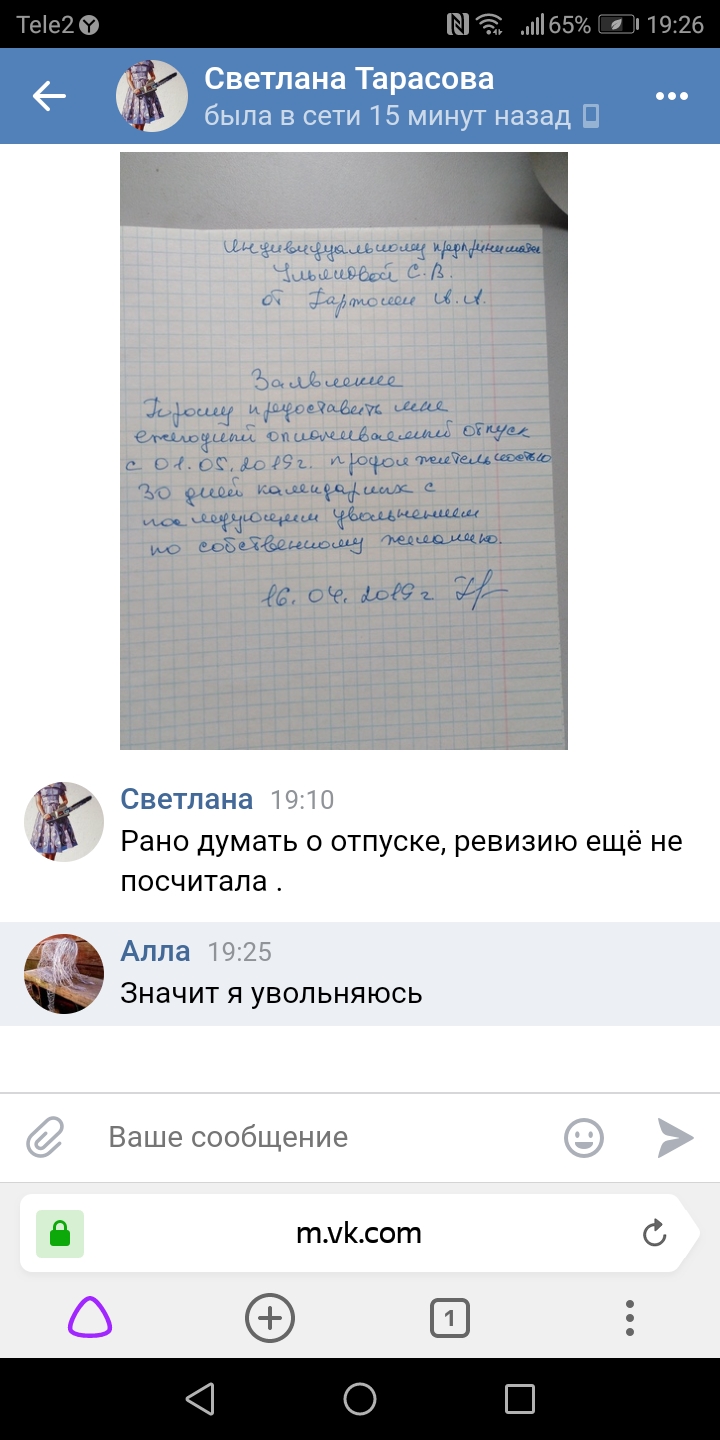Open Светлана Тарасова's header avatar

tap(152, 96)
